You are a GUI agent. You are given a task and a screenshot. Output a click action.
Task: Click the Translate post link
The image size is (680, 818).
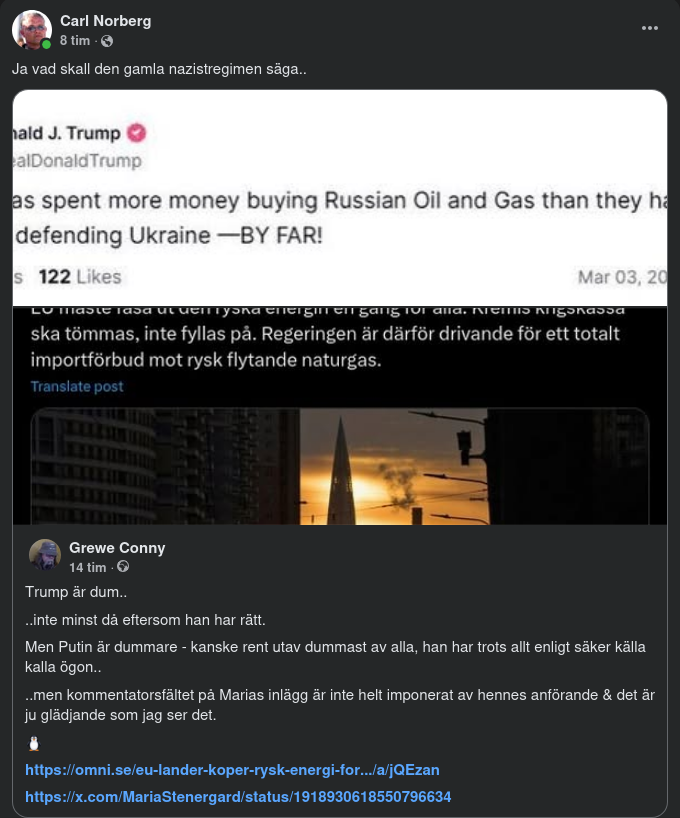[77, 386]
